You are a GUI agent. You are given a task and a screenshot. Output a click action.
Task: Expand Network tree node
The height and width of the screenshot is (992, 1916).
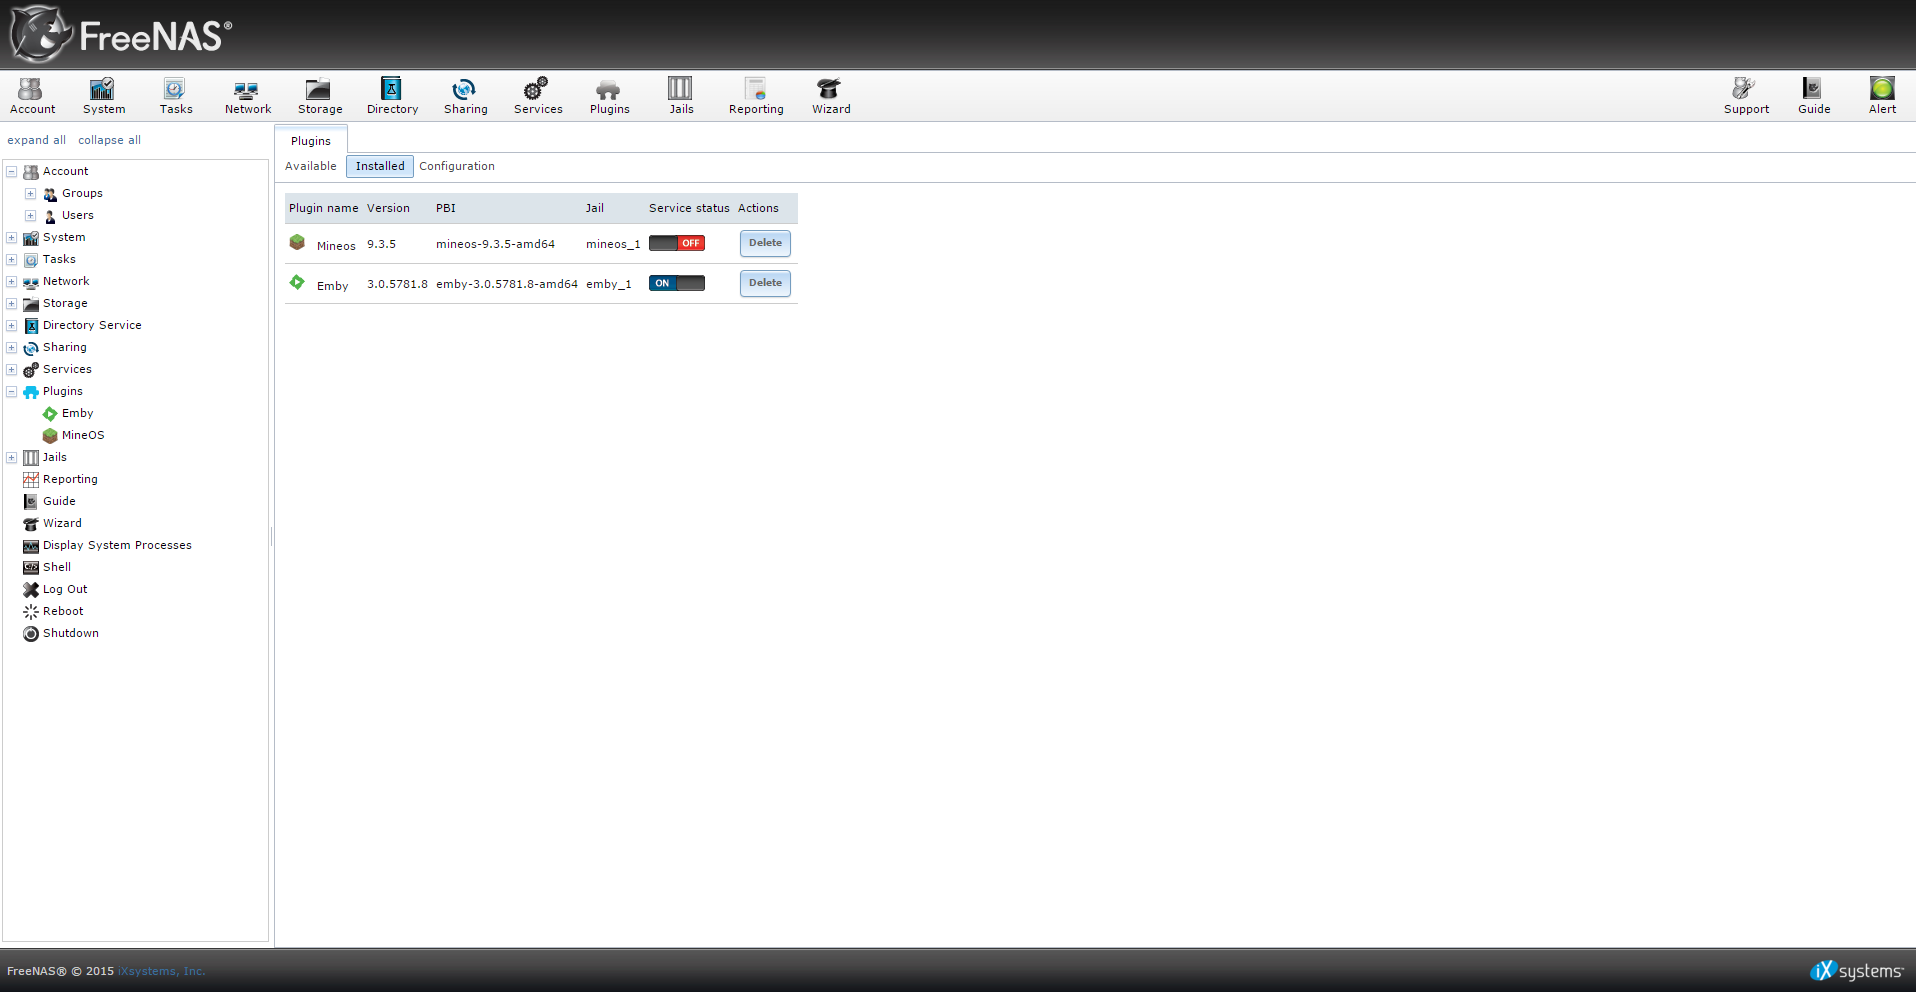(12, 282)
